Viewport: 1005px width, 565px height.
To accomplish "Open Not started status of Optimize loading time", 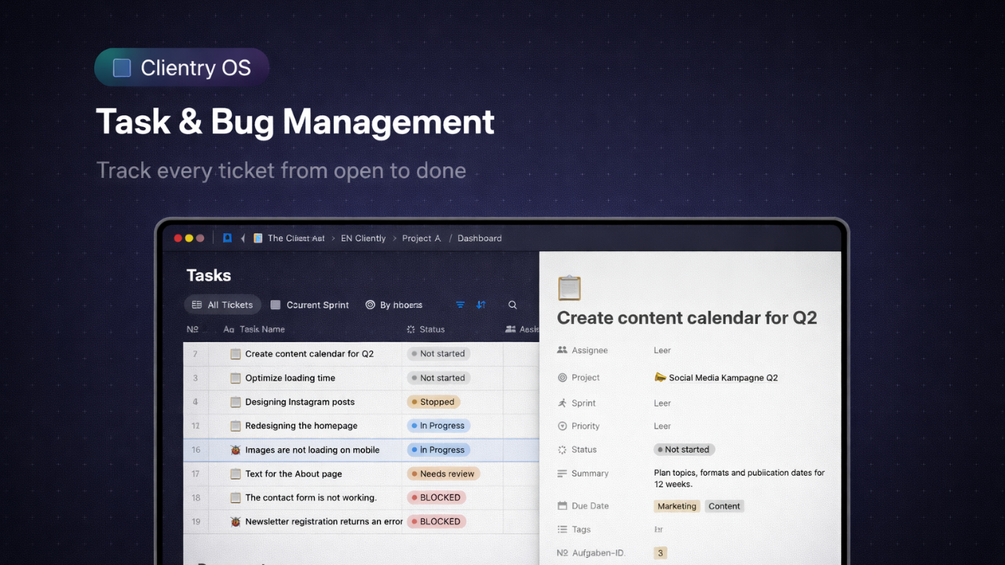I will (x=438, y=378).
